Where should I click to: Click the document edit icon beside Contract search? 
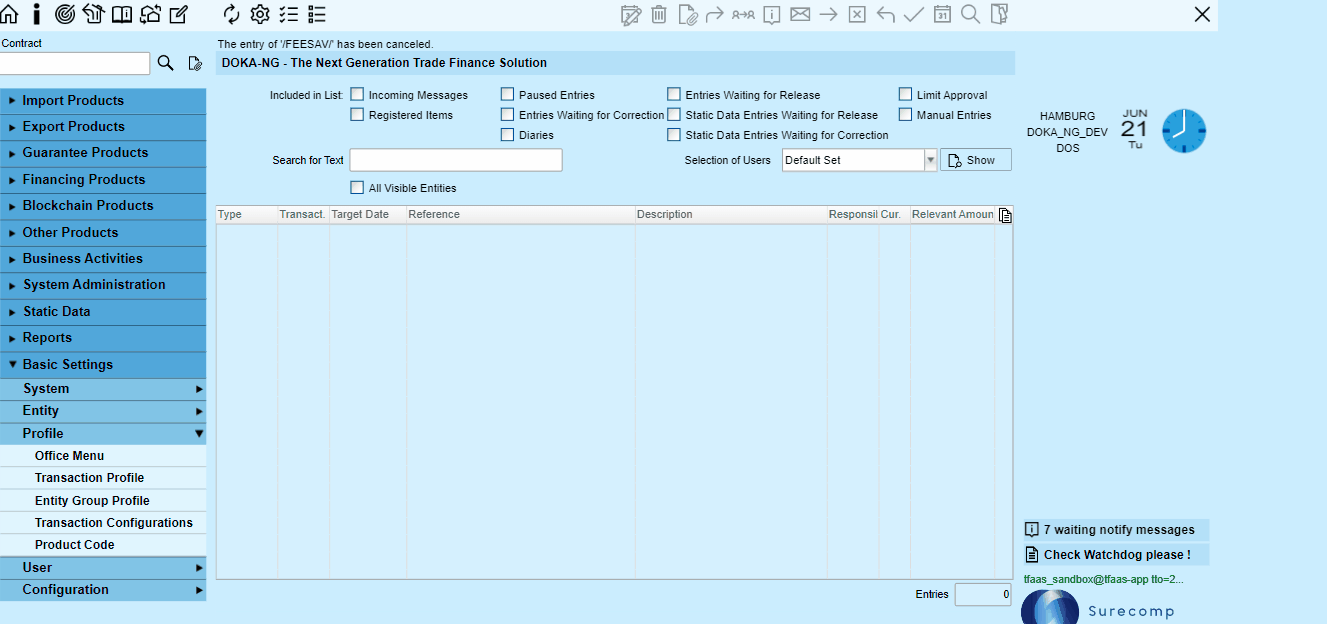point(195,63)
